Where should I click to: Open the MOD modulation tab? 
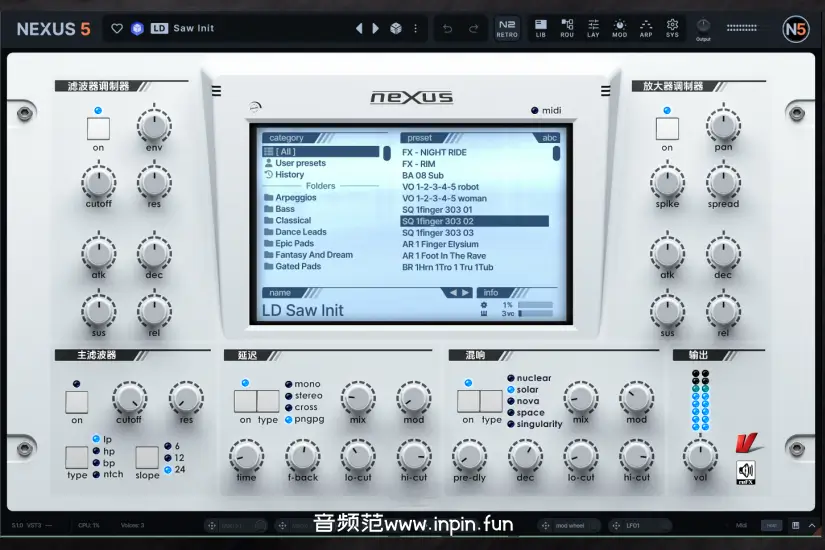(x=619, y=28)
